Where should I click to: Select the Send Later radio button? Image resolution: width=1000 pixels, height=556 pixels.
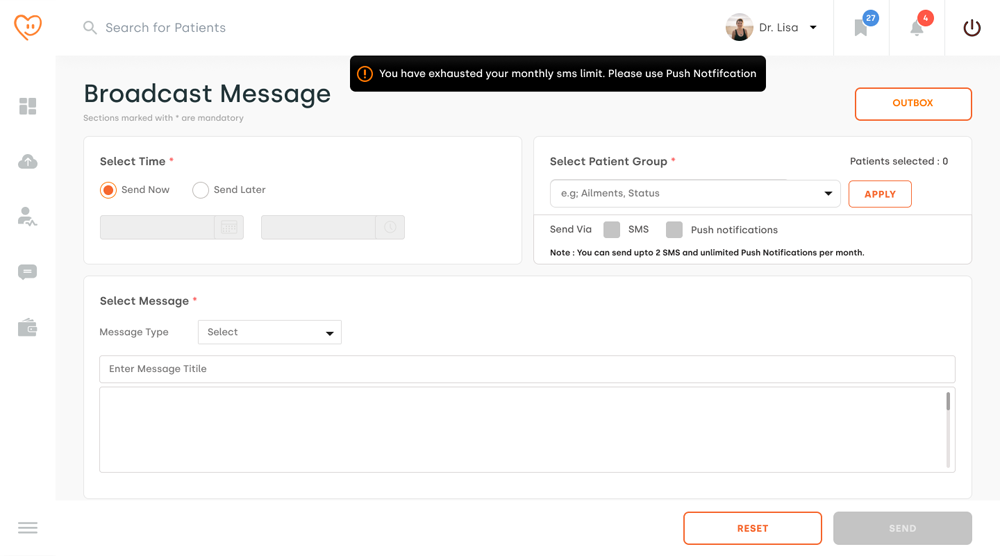click(201, 190)
